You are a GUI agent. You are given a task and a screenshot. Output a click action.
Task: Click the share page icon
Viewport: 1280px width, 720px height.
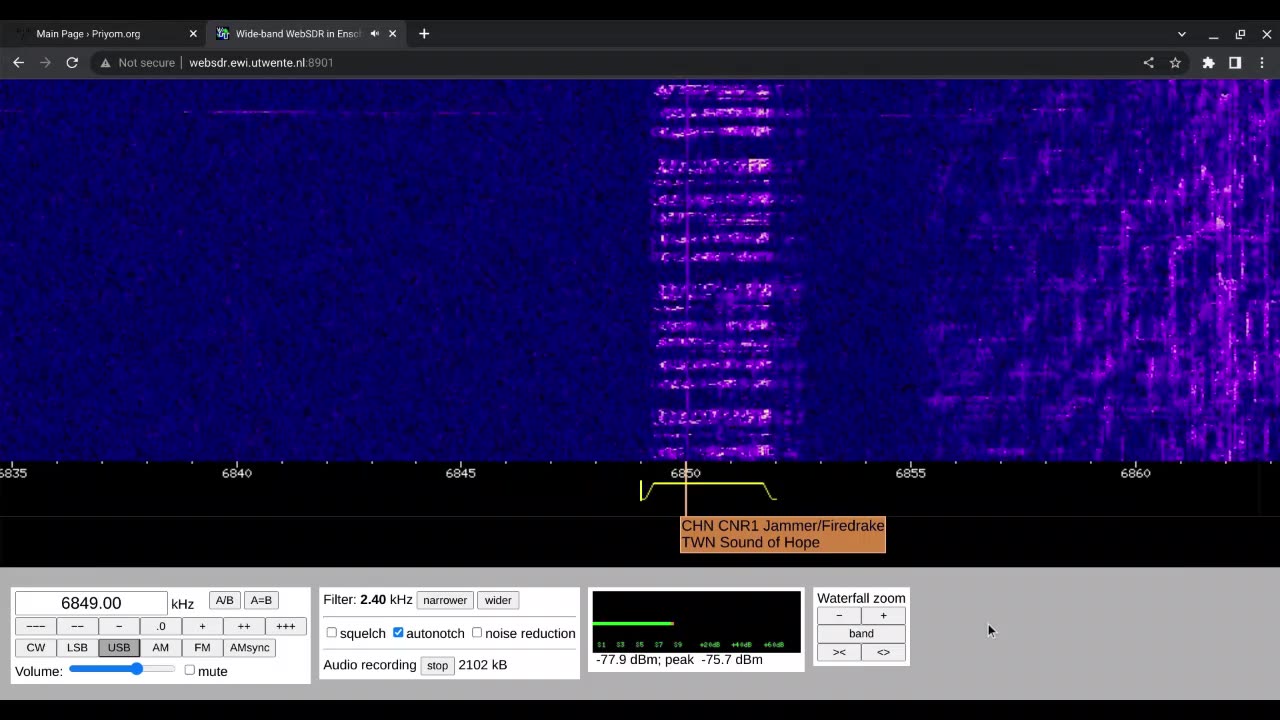tap(1148, 62)
